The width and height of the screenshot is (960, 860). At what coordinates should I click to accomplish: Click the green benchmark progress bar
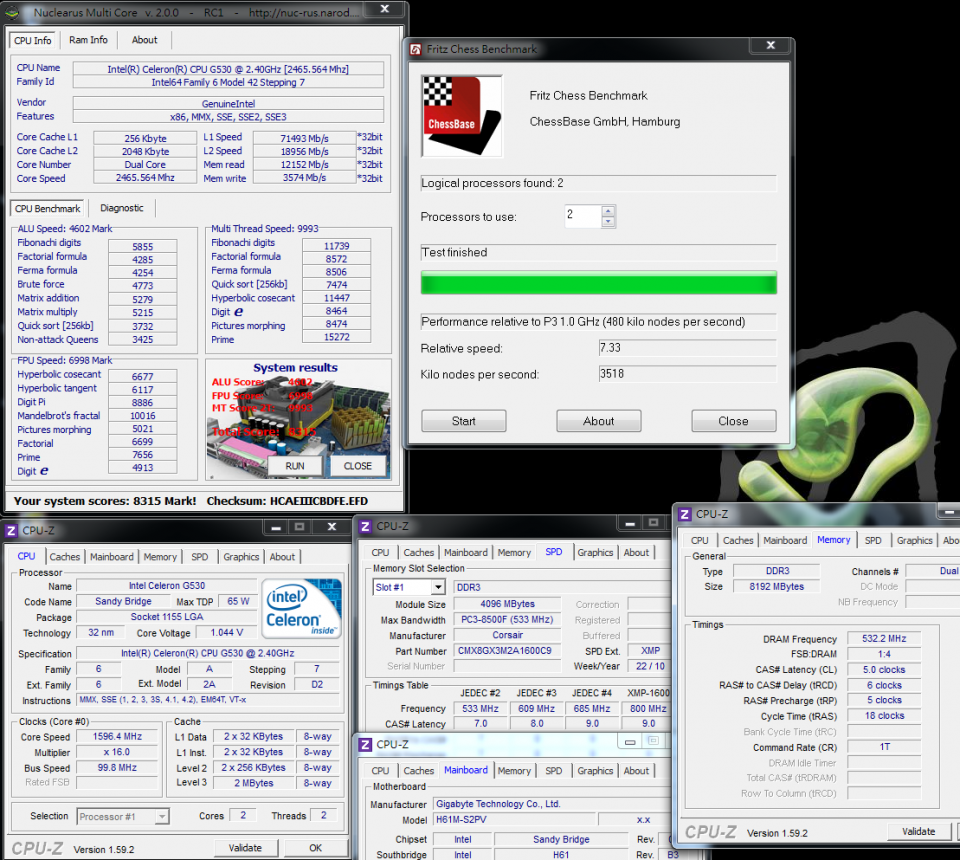598,282
